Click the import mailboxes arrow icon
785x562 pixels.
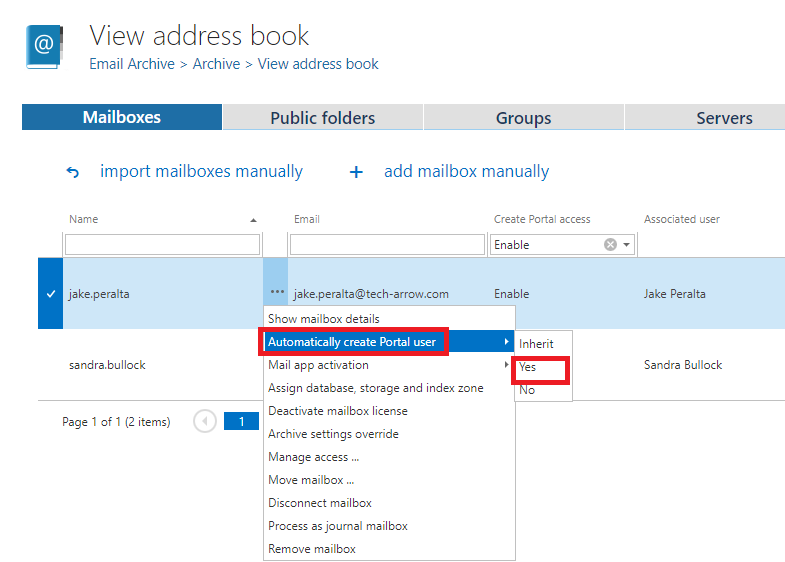pyautogui.click(x=72, y=172)
